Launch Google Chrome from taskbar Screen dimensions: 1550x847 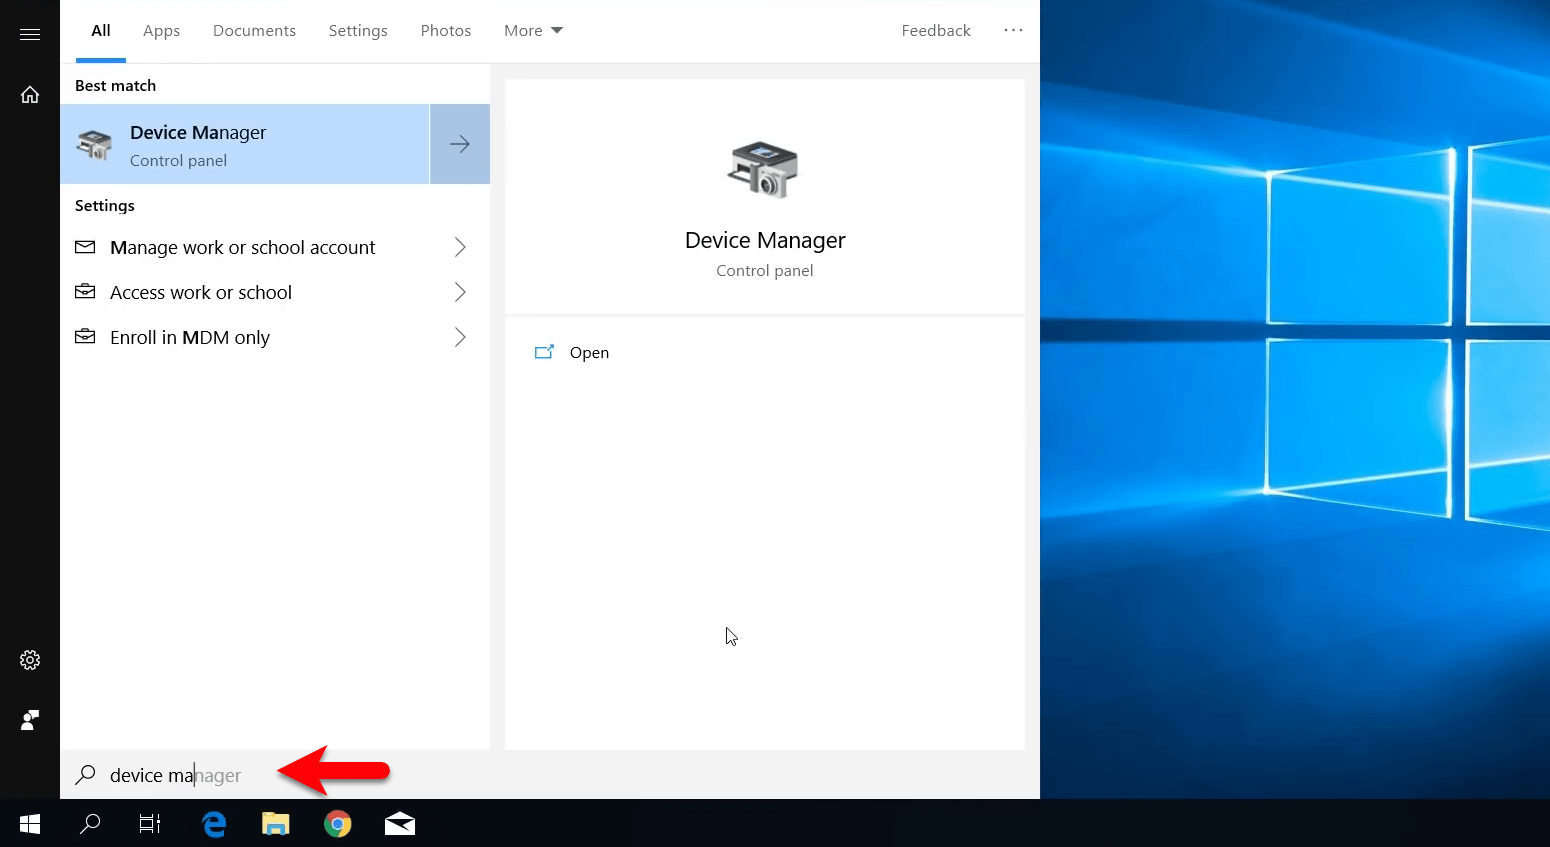[x=338, y=824]
